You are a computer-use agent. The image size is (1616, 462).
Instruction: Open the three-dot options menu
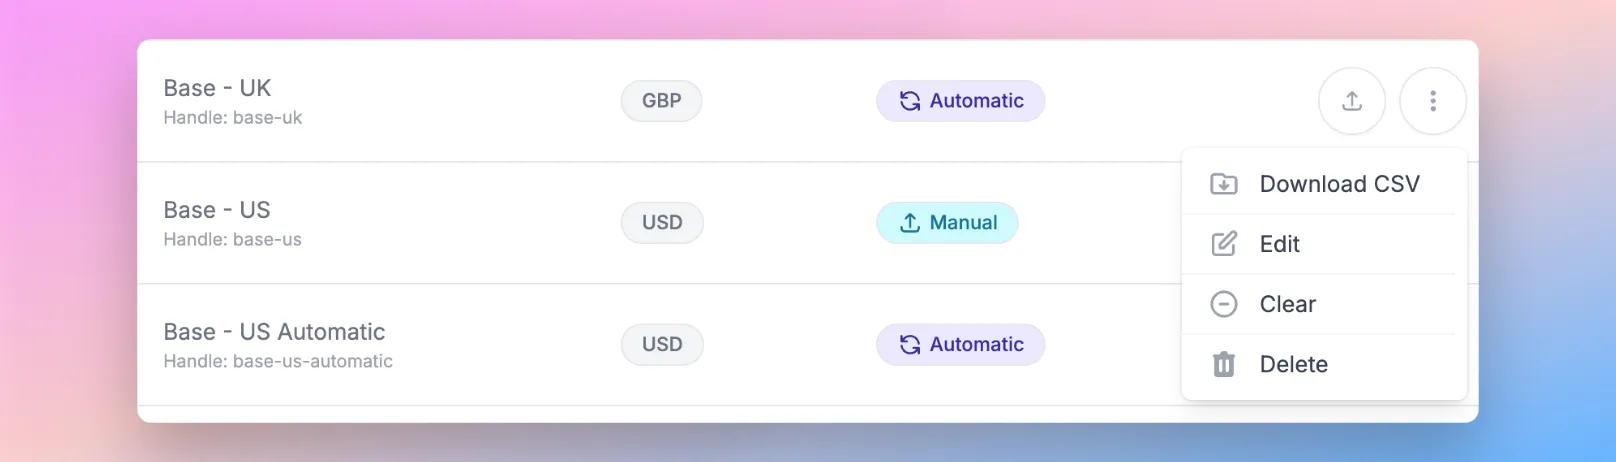1433,101
